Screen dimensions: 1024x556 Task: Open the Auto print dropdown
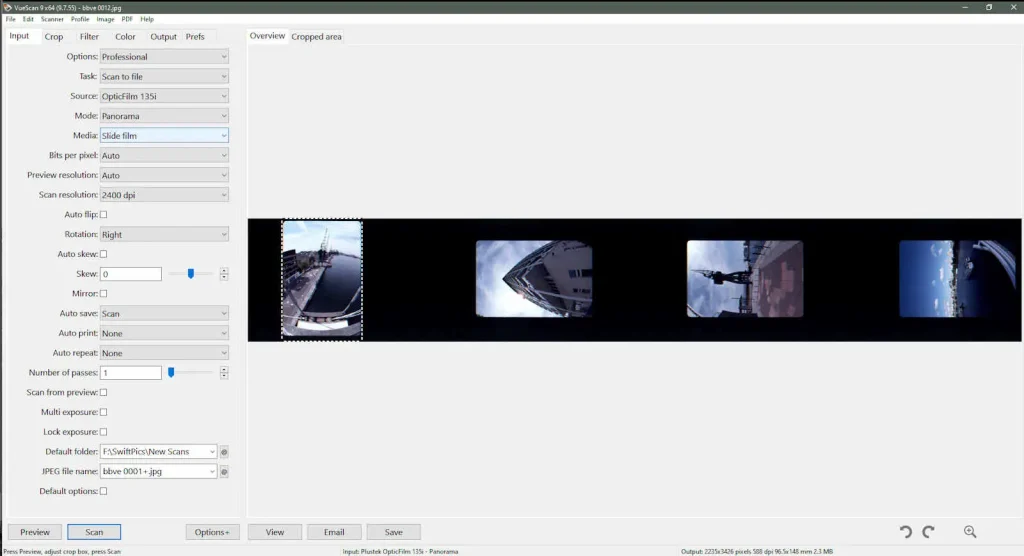(x=164, y=333)
